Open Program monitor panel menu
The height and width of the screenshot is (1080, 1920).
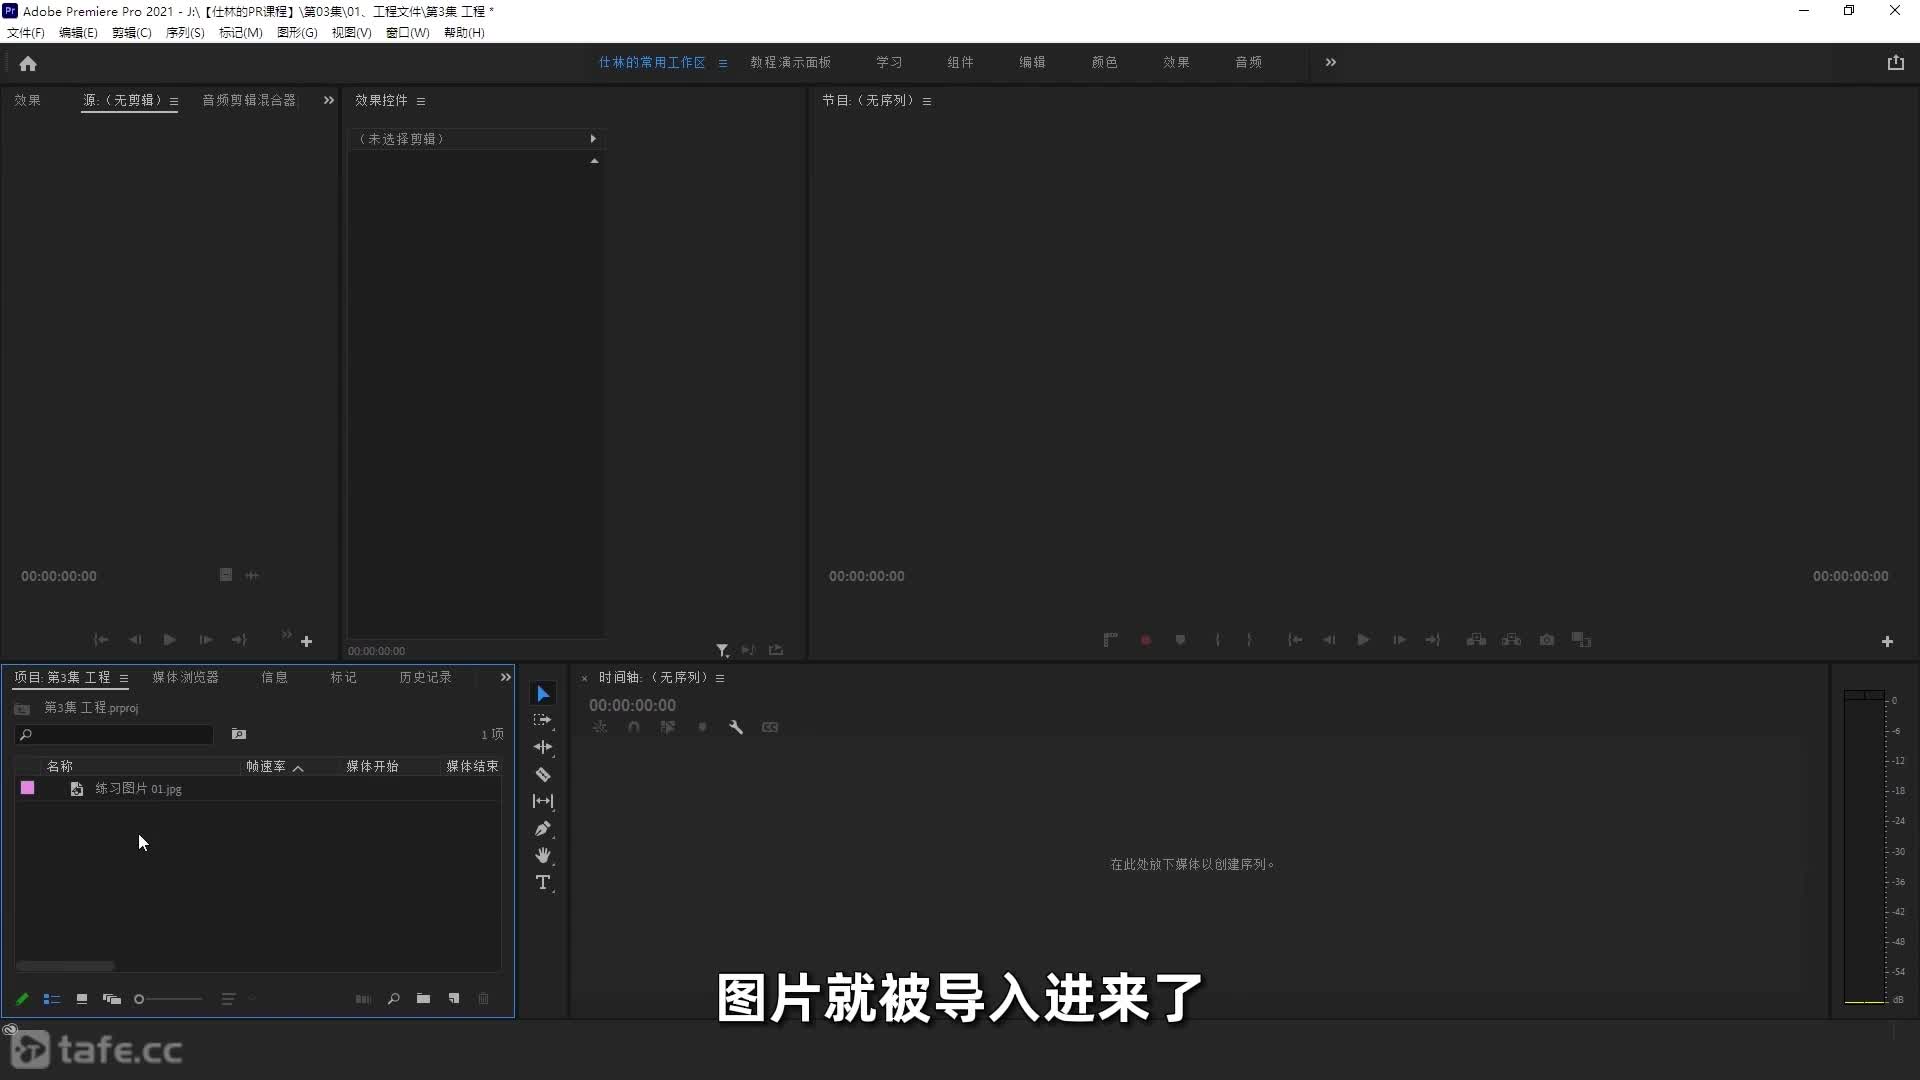coord(927,101)
